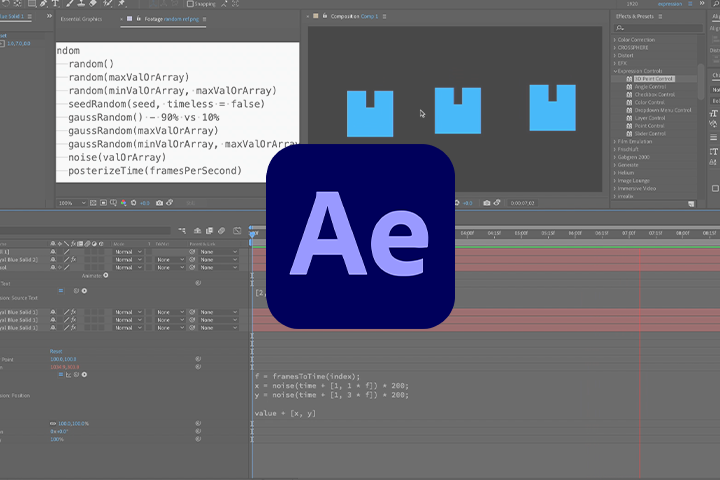Open blending Mode dropdown for Blue Solid 2
Viewport: 720px width, 480px height.
(128, 260)
